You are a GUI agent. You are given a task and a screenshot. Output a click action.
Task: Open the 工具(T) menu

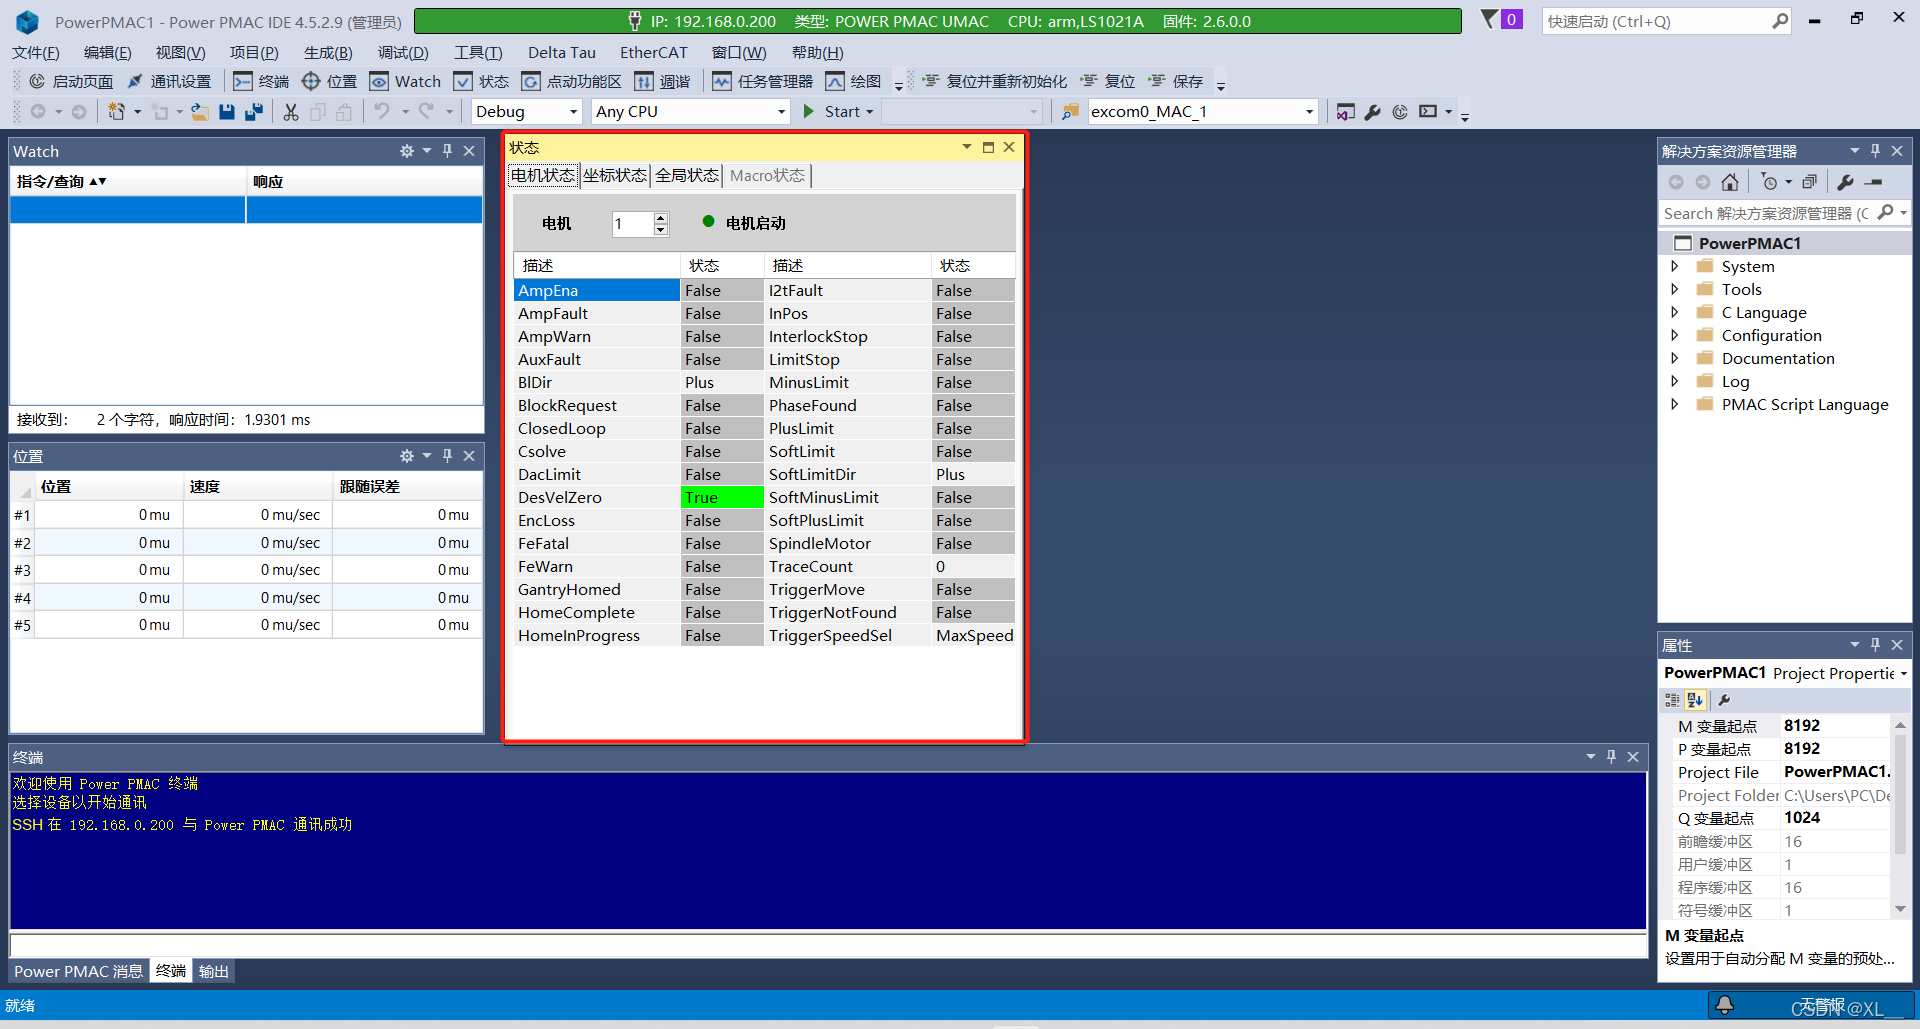pos(478,53)
